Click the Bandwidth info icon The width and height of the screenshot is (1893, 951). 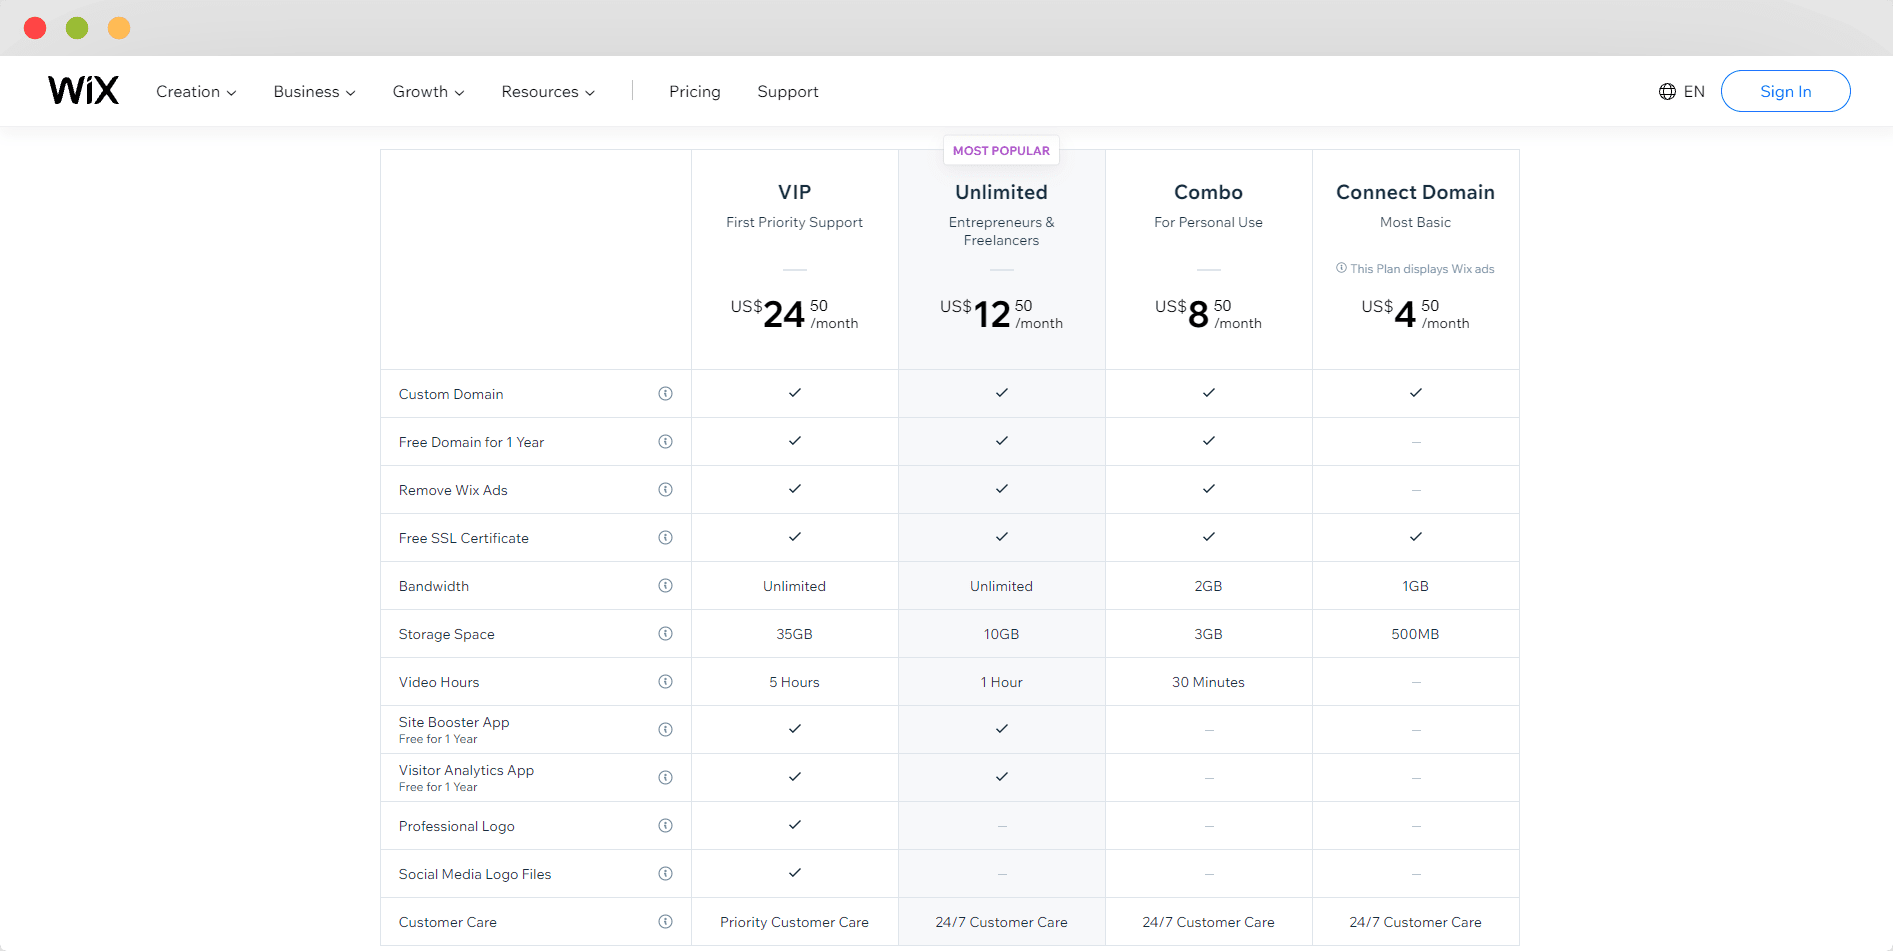pos(665,586)
